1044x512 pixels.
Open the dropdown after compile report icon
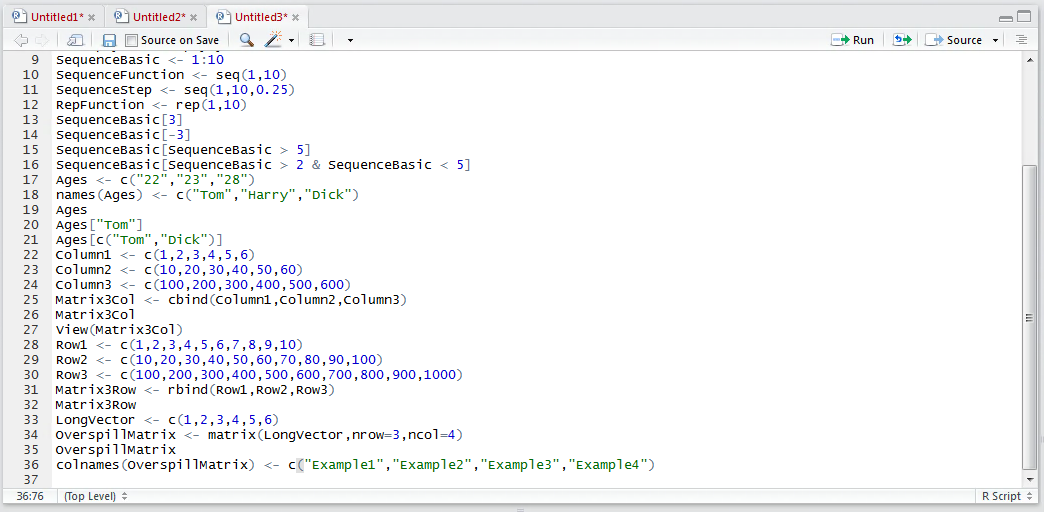[x=350, y=41]
